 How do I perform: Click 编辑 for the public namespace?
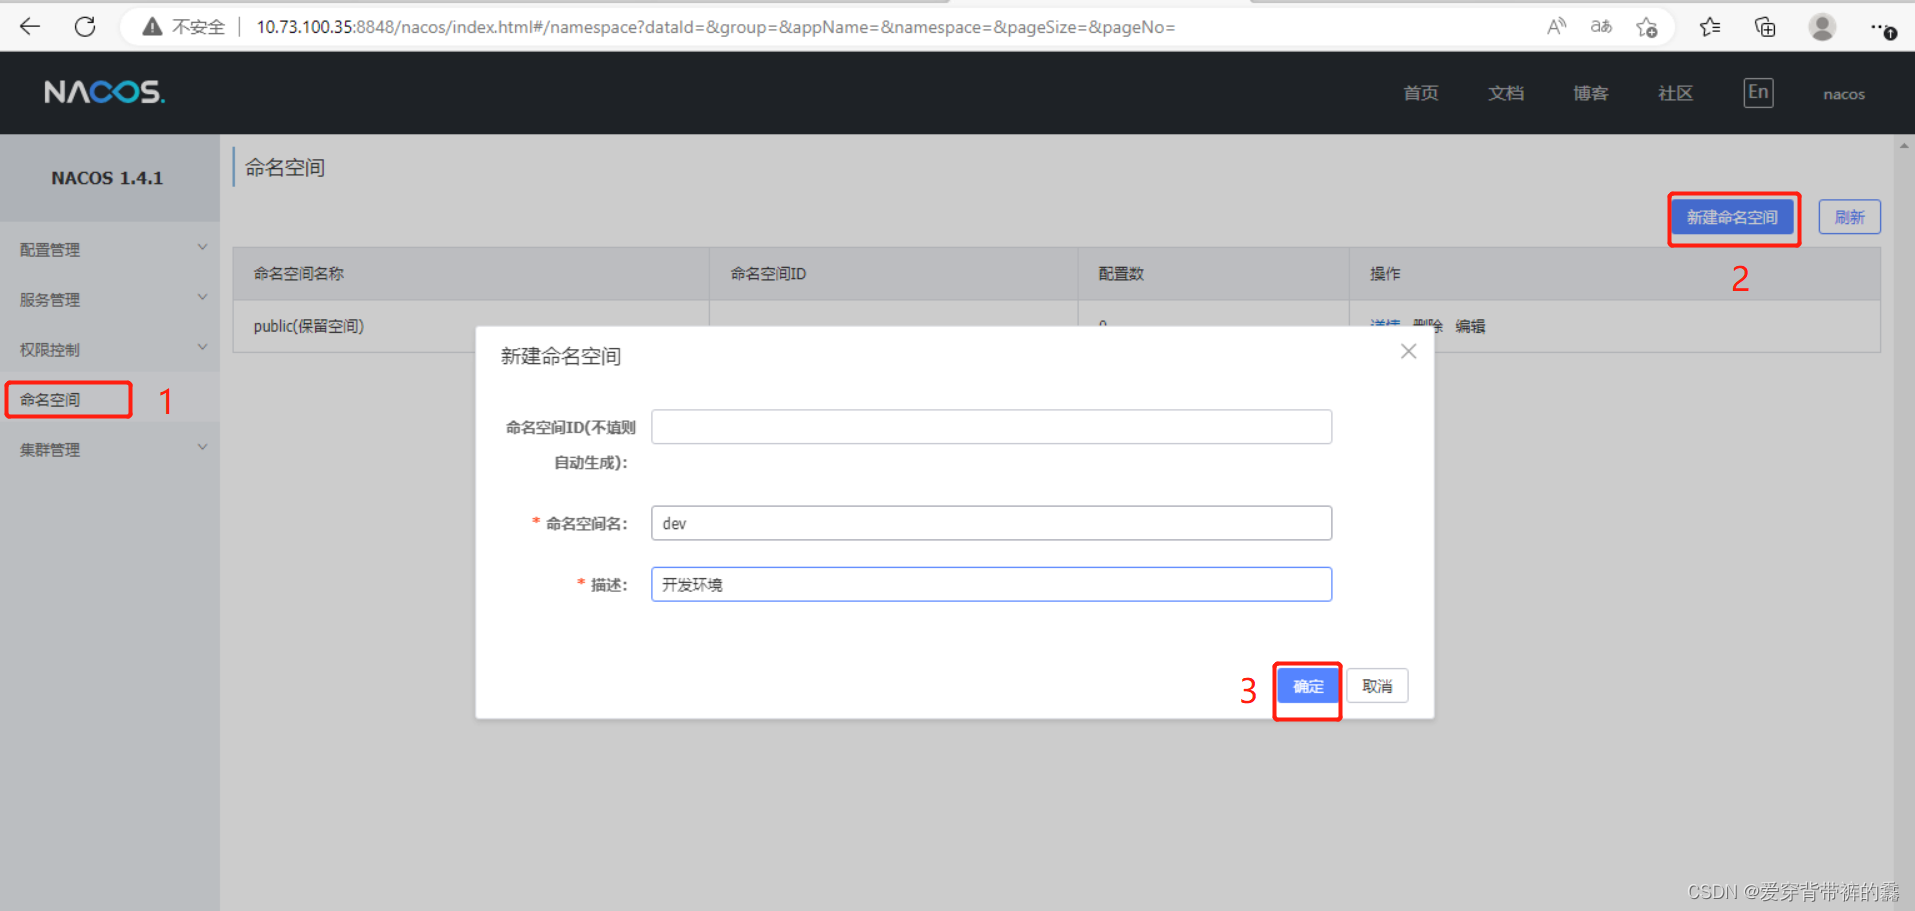pos(1470,326)
